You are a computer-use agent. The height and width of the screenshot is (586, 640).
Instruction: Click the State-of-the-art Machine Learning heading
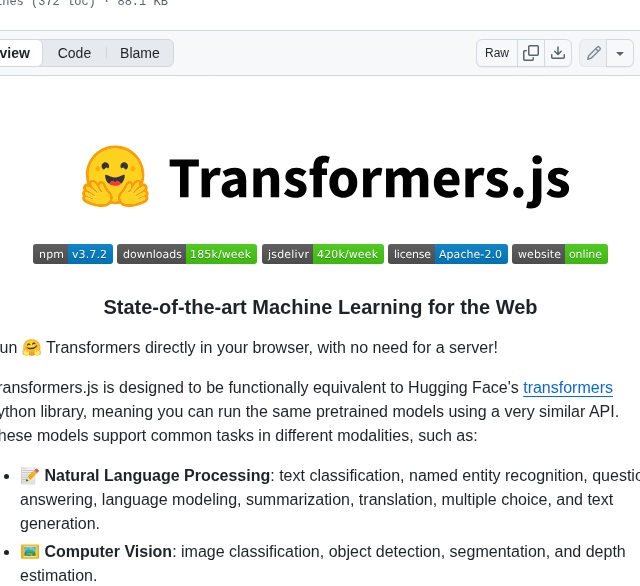coord(320,307)
